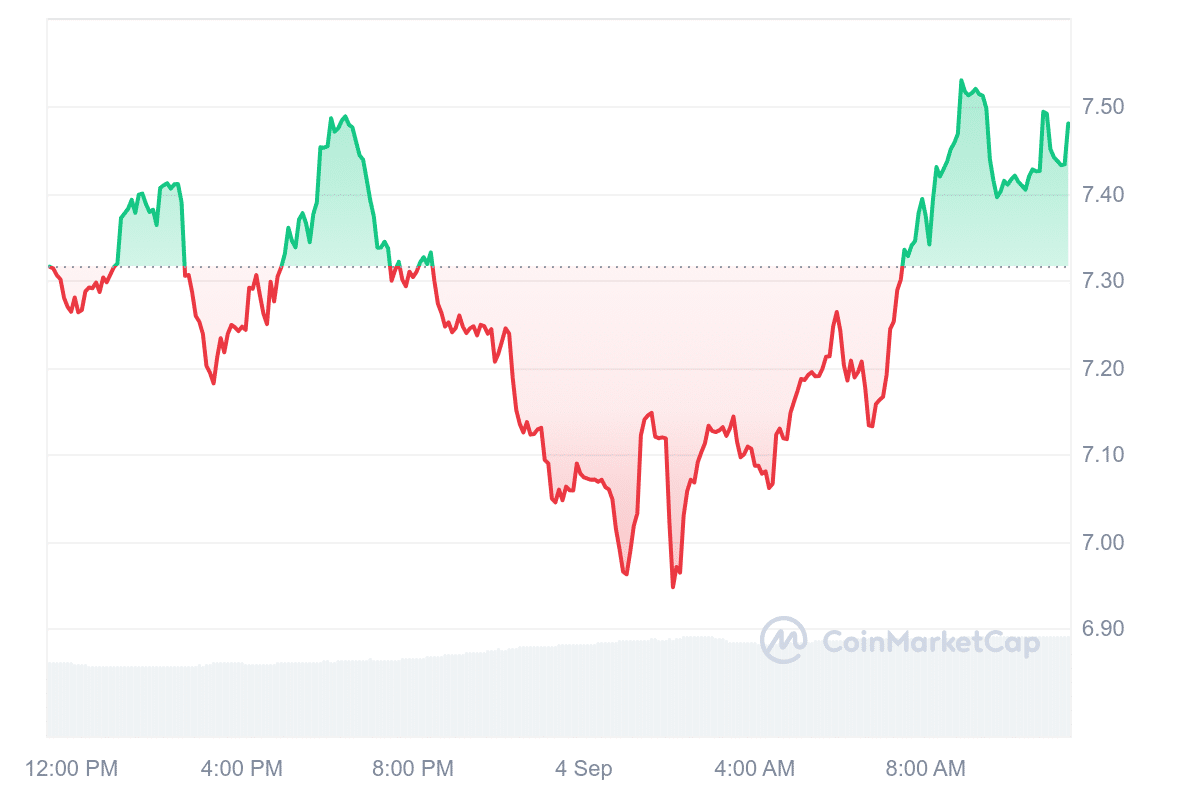
Task: Click the start point of the price line
Action: [x=49, y=267]
